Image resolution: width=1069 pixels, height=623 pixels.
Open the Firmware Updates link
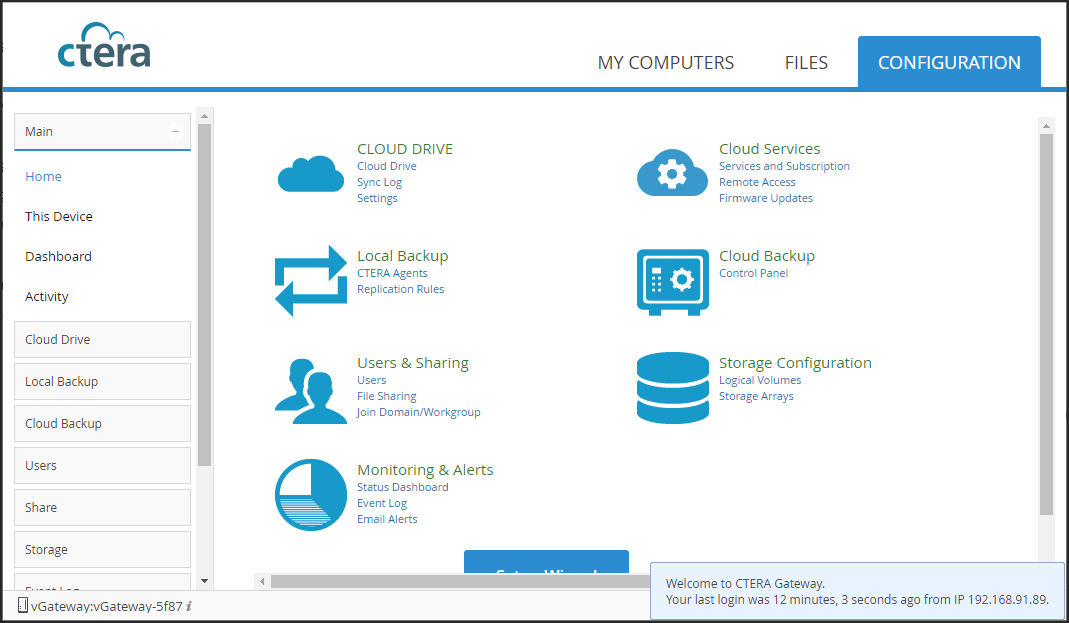(766, 198)
